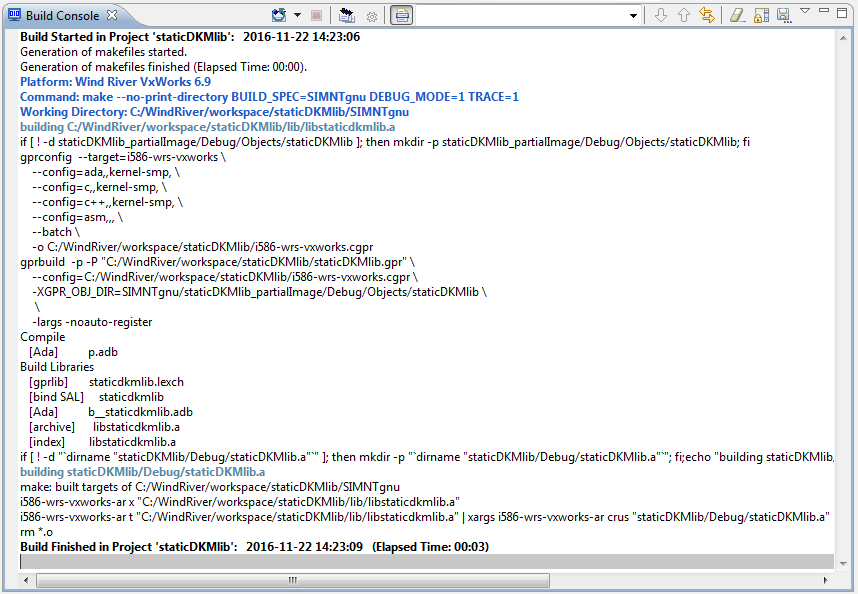Click the 'Build Libraries' line

57,367
